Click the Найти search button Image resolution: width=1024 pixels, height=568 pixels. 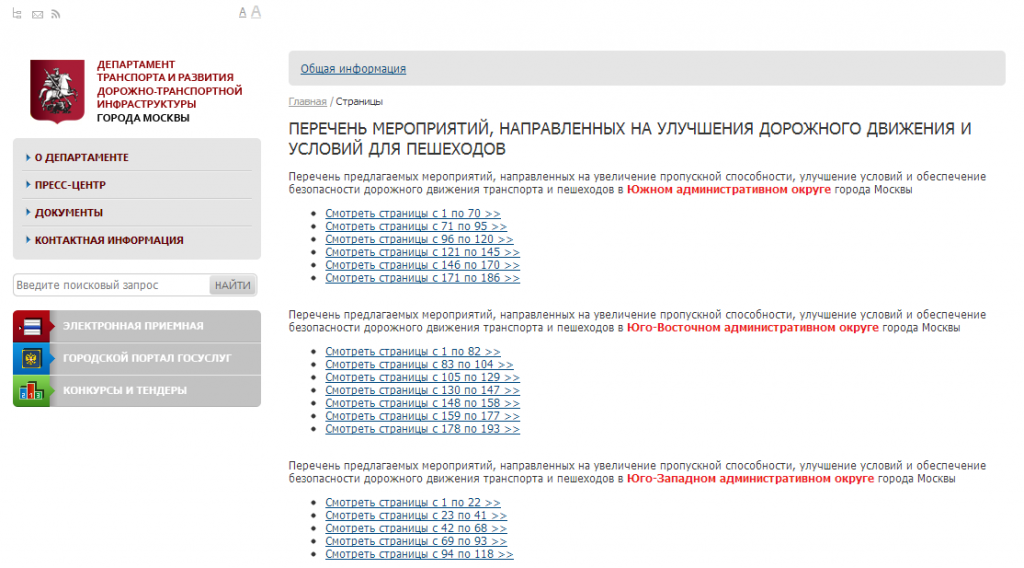[232, 285]
